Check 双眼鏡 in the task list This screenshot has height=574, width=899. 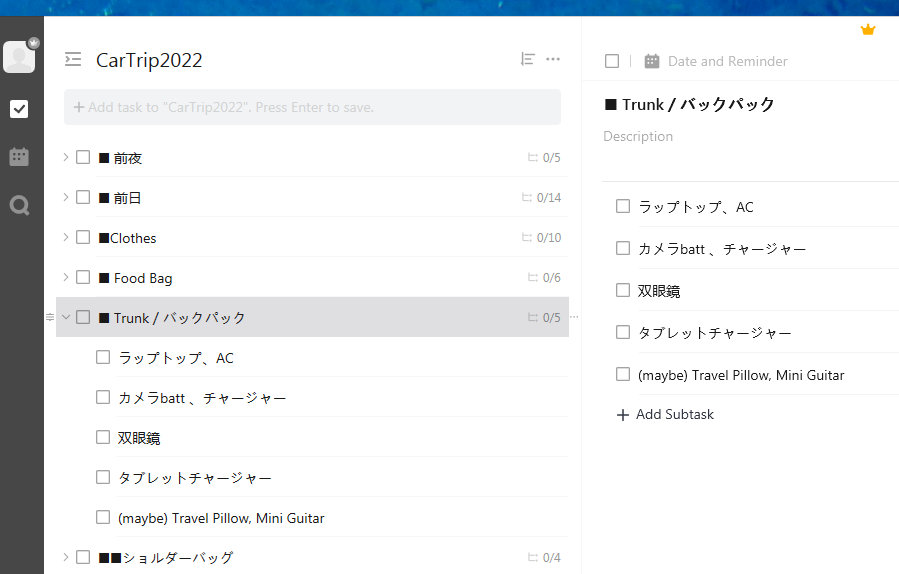coord(103,438)
